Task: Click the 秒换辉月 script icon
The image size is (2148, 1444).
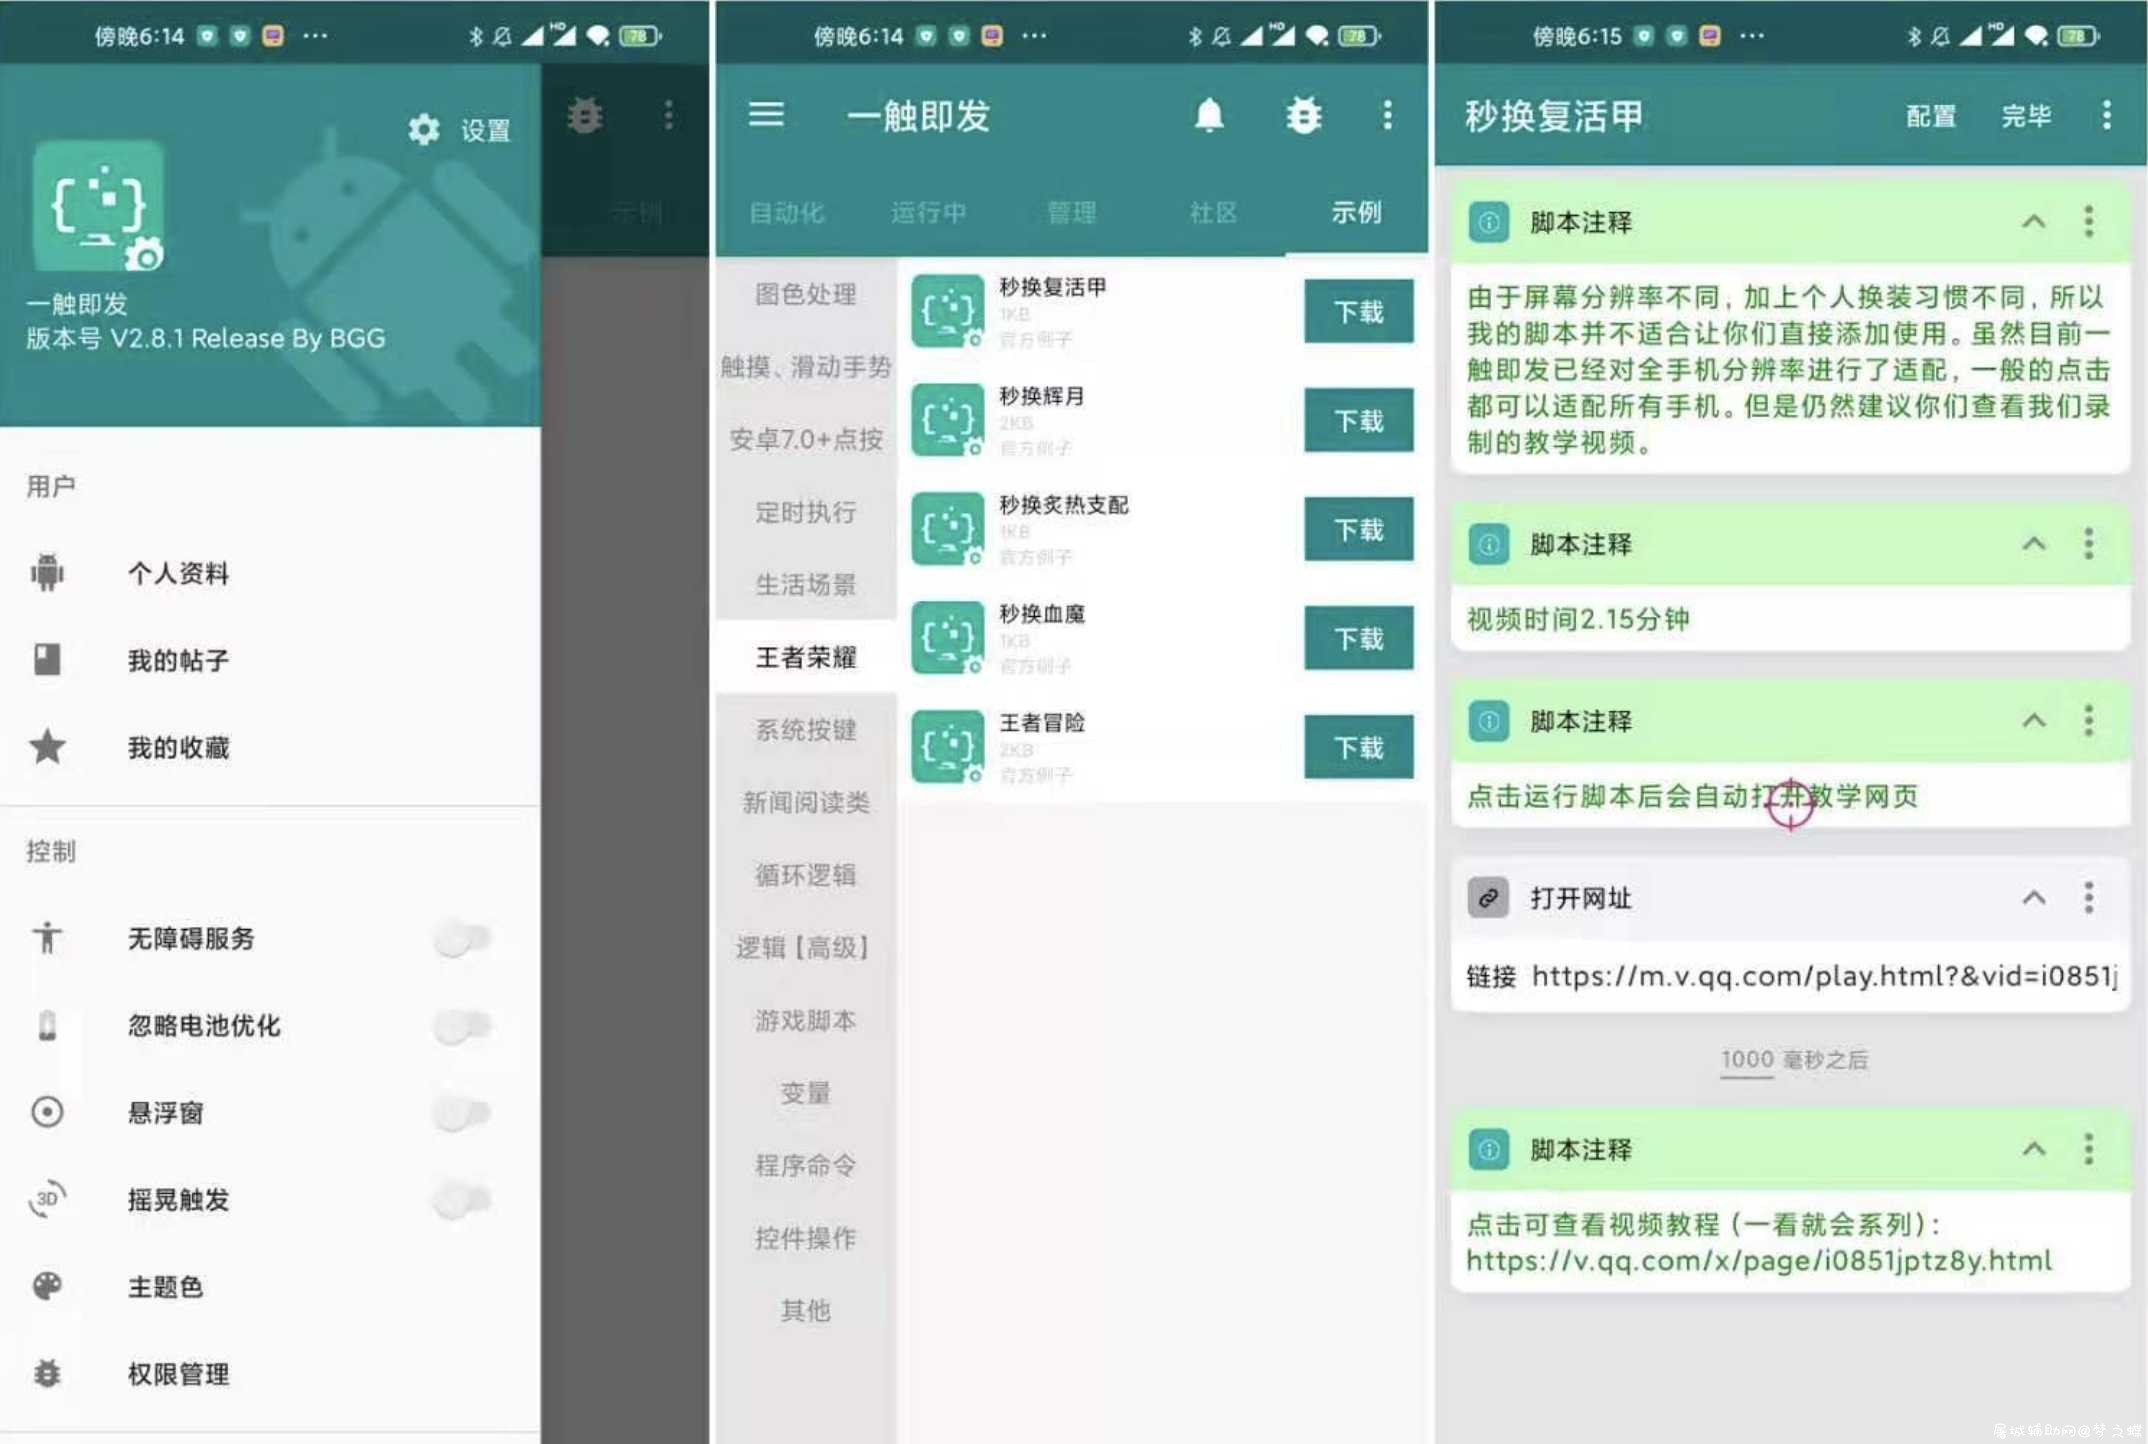Action: tap(948, 421)
